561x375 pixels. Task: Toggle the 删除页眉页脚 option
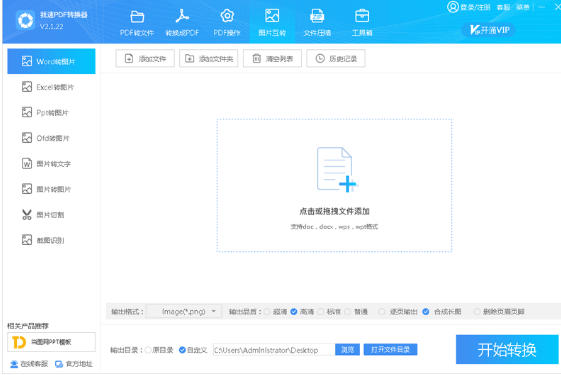point(499,312)
